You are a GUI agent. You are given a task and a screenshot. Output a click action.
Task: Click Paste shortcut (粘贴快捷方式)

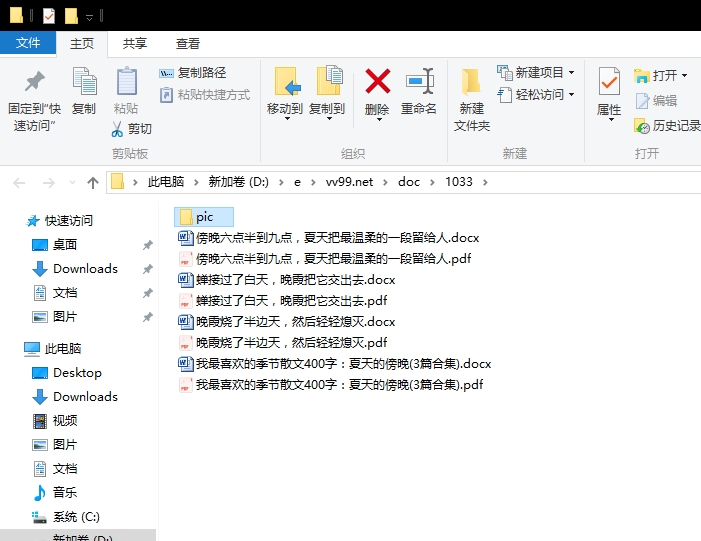[205, 95]
